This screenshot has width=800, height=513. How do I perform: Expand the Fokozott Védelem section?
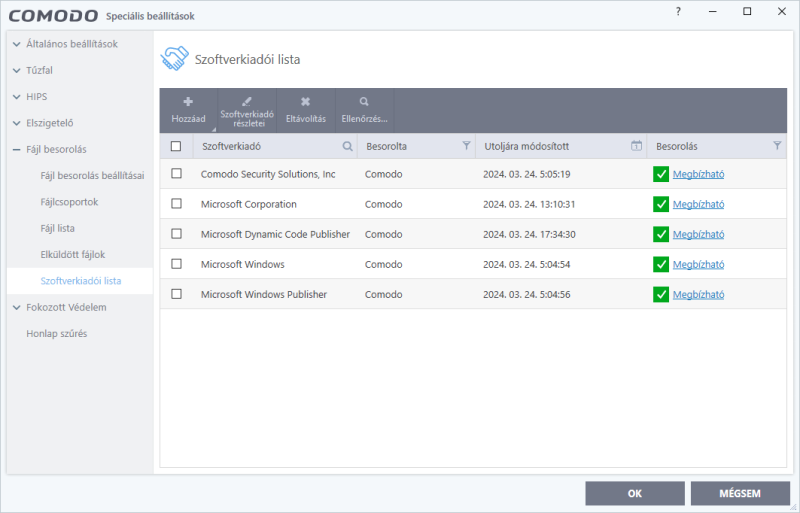(x=17, y=307)
